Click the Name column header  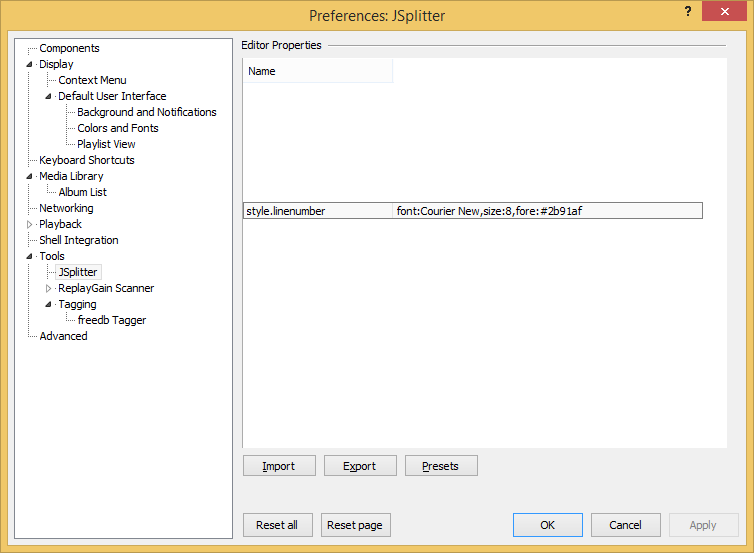[317, 71]
